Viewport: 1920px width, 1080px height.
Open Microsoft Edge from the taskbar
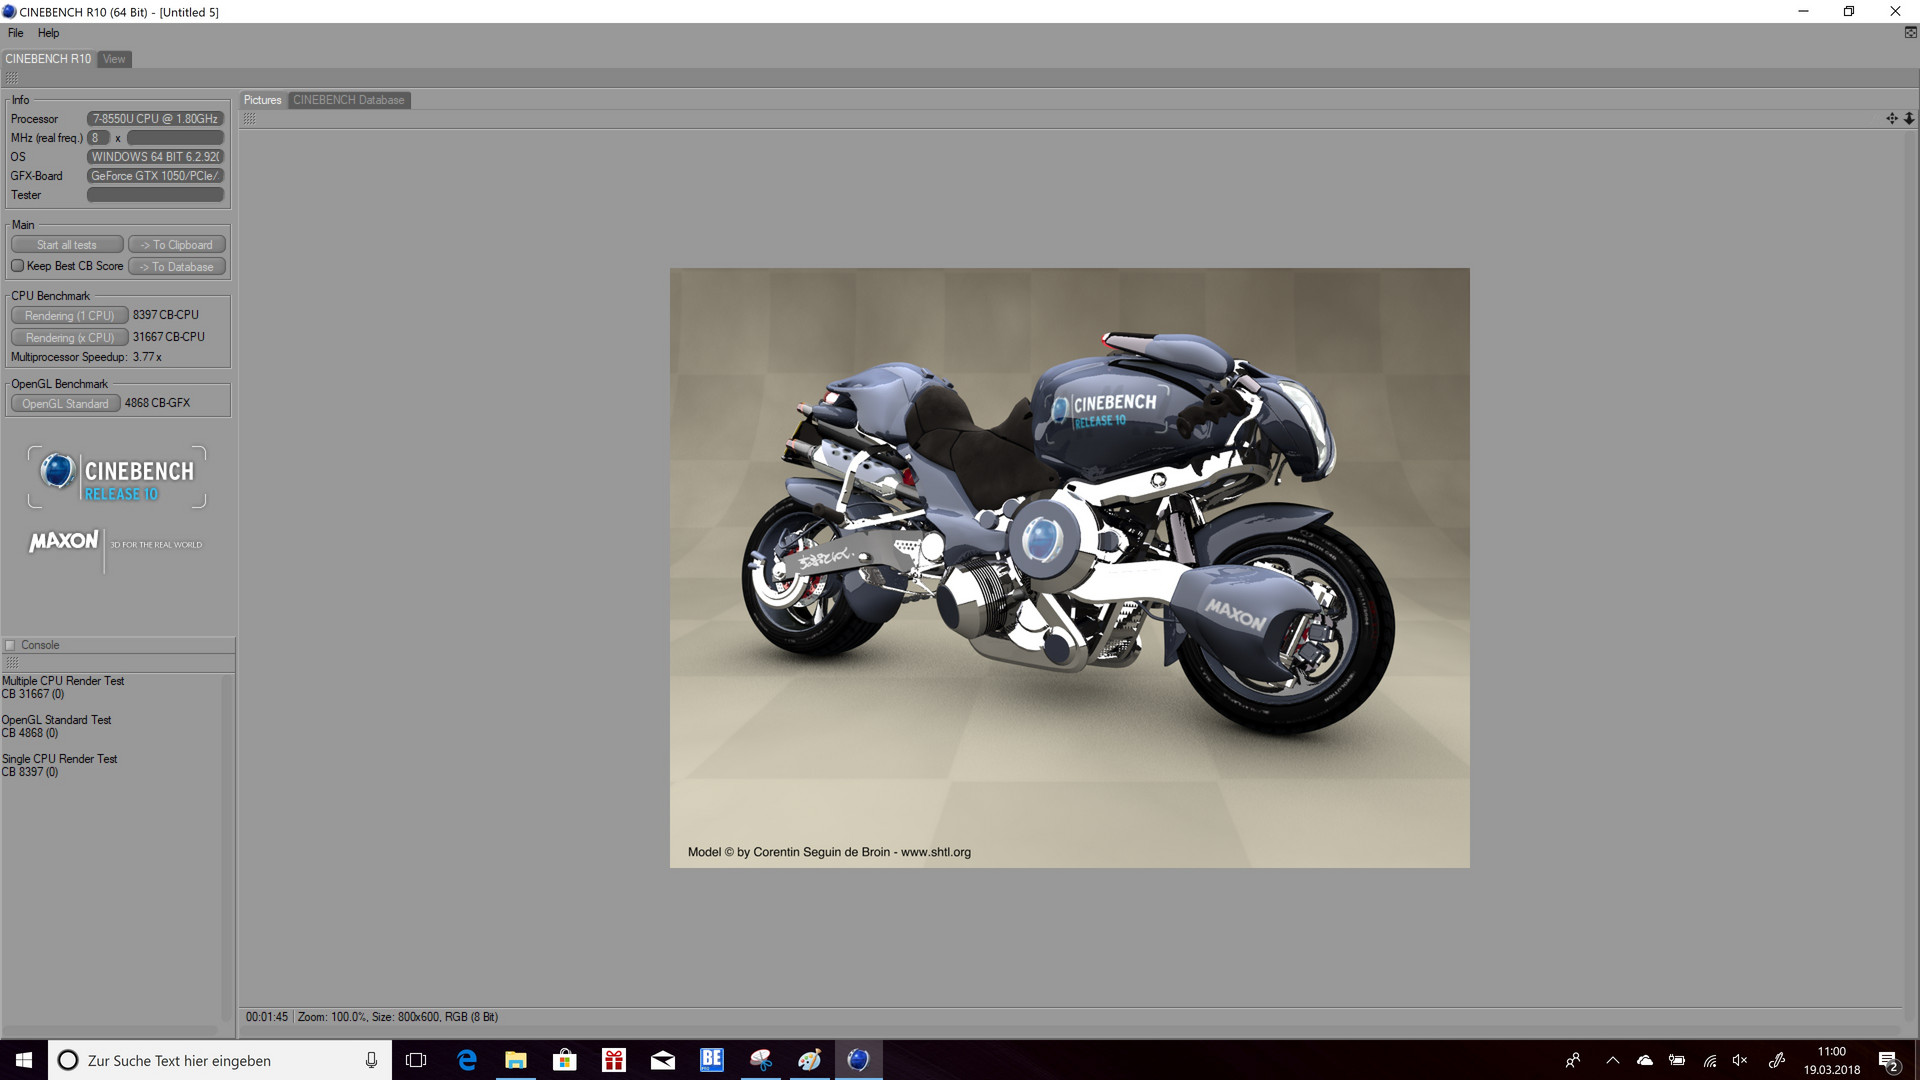click(466, 1060)
